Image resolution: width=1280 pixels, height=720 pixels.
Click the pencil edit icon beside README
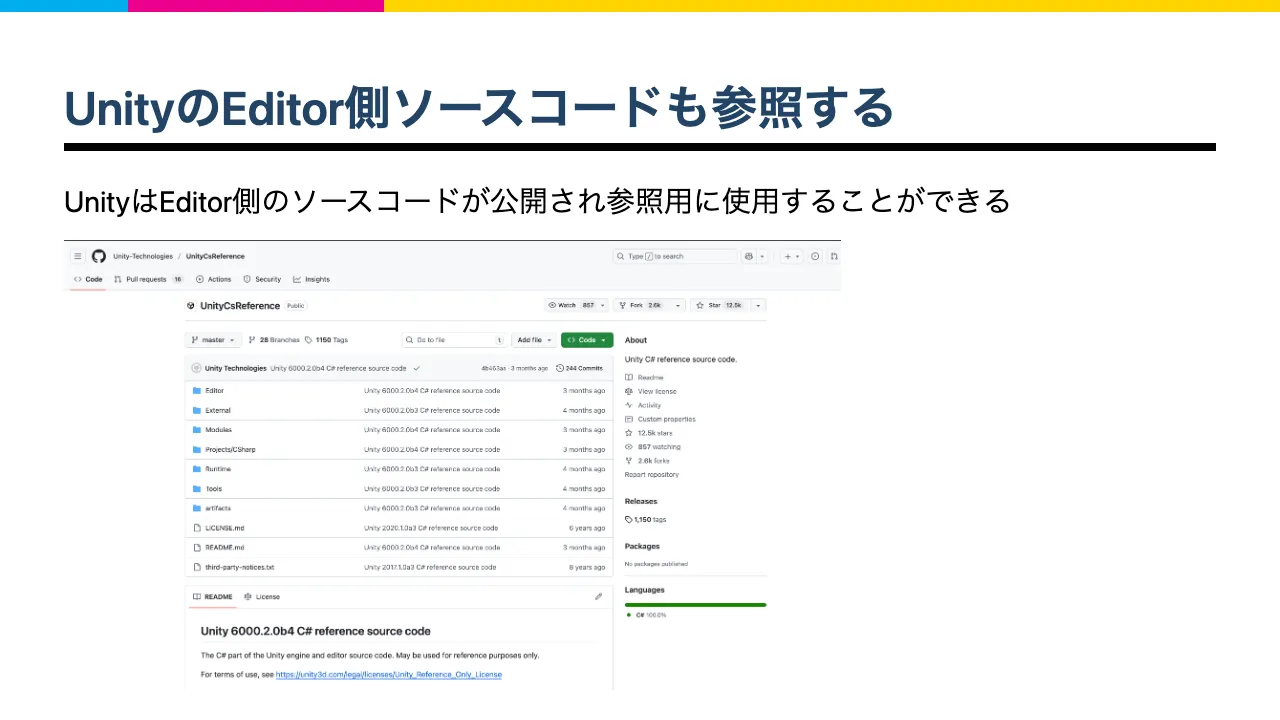[598, 596]
